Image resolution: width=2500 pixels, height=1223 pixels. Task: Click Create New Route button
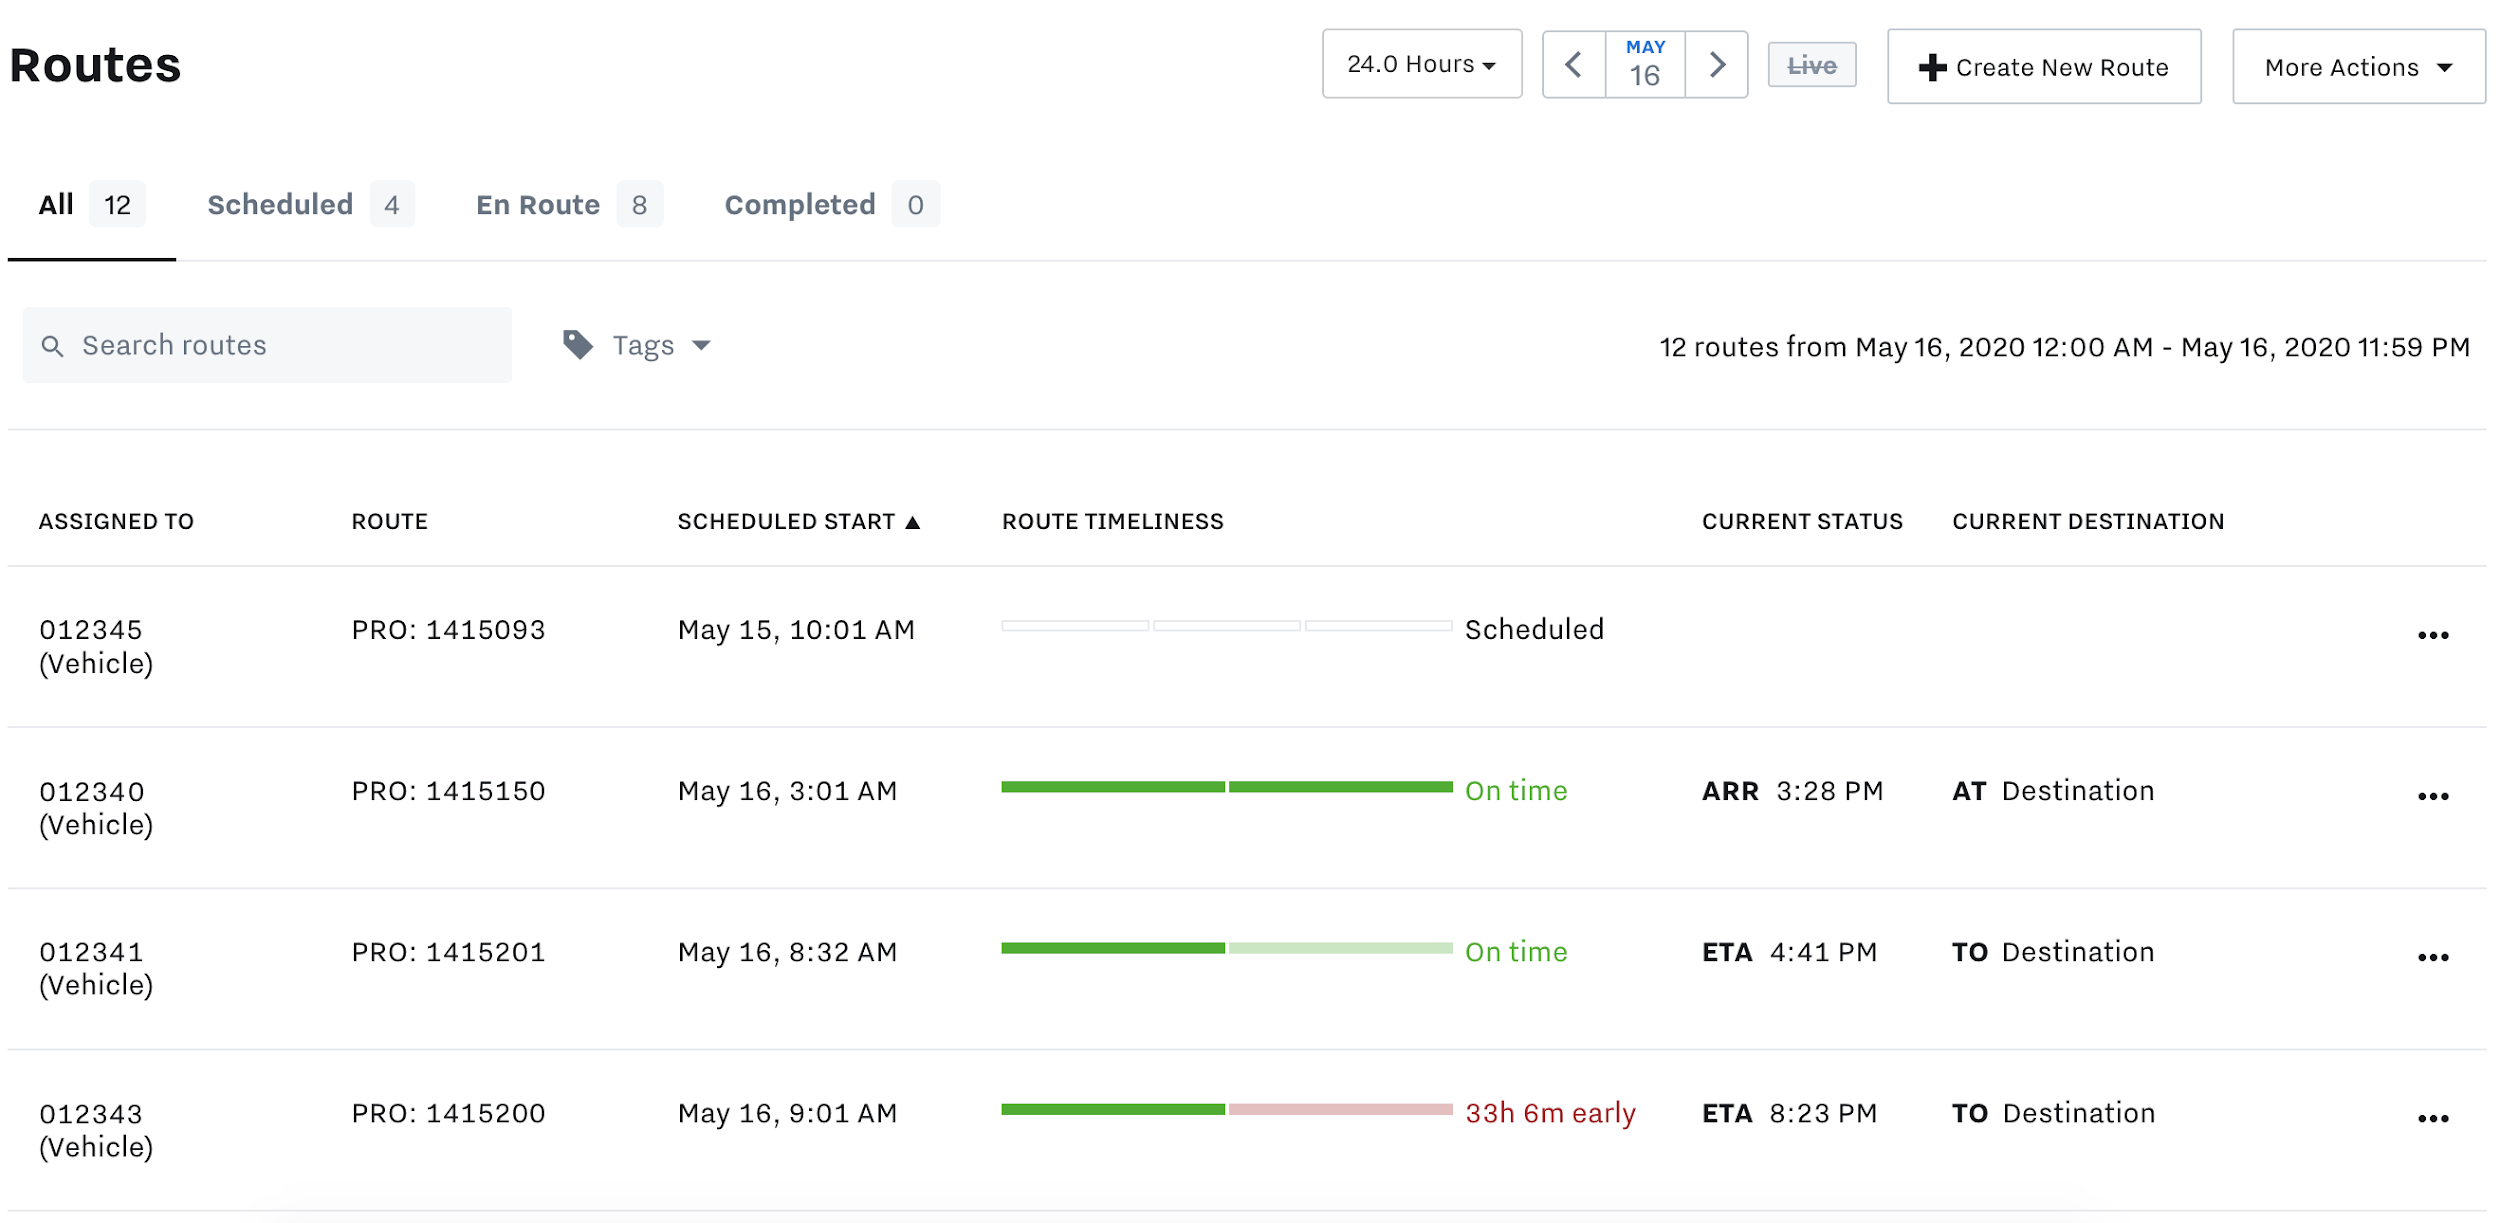[2043, 67]
